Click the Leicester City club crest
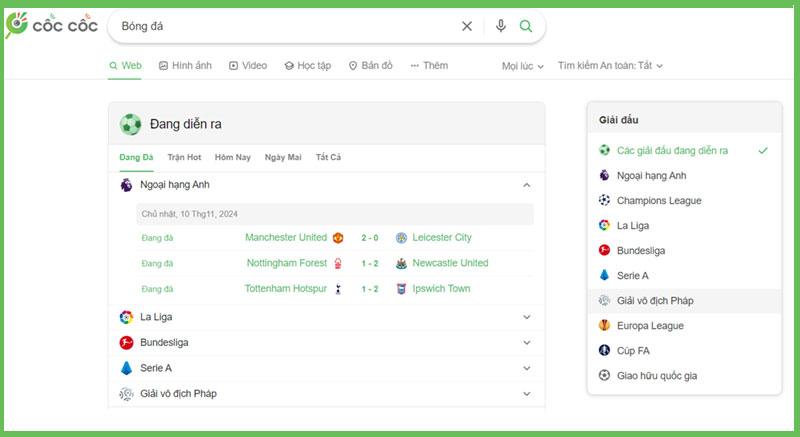 pos(401,238)
